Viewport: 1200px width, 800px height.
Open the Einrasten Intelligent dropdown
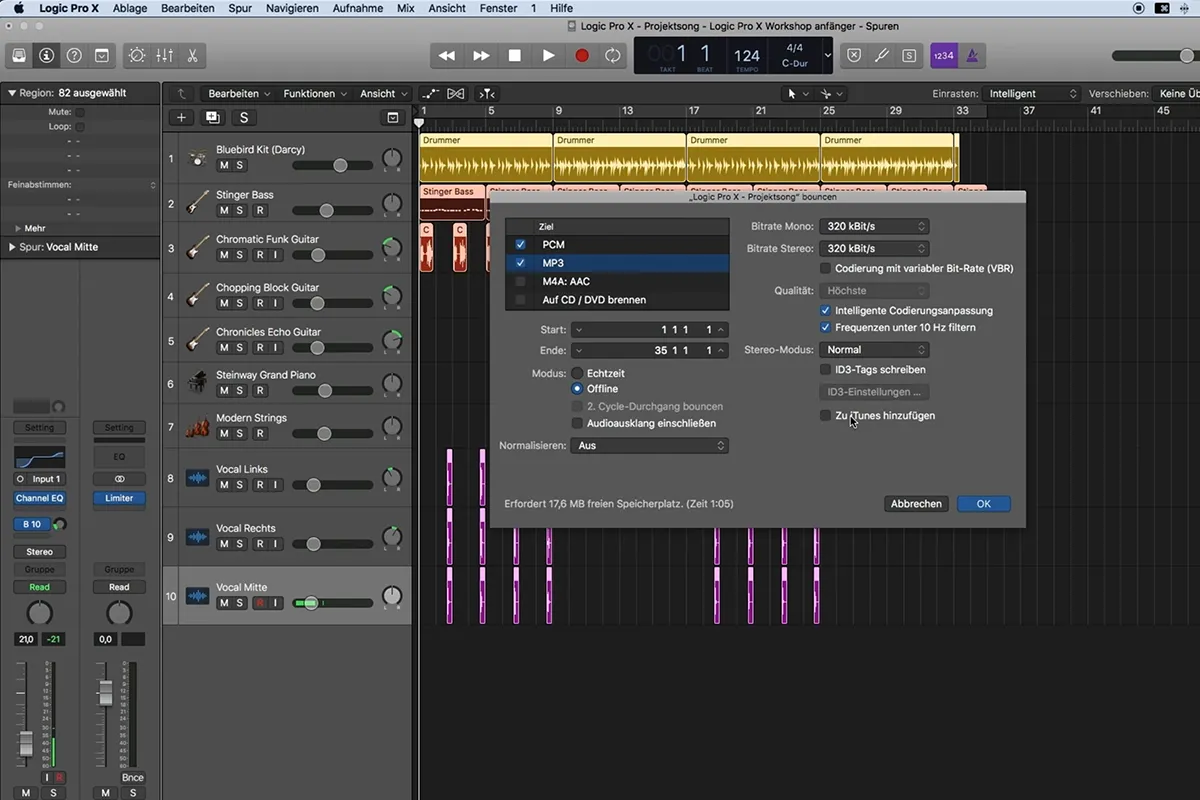(x=1033, y=94)
